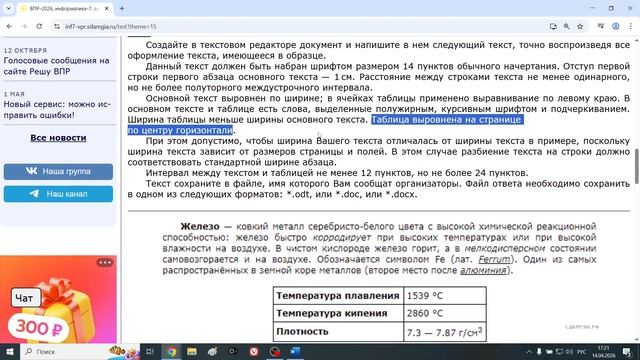Click the date label '12 ОКТЯБРЯ'
Viewport: 640px width, 360px height.
pos(25,50)
